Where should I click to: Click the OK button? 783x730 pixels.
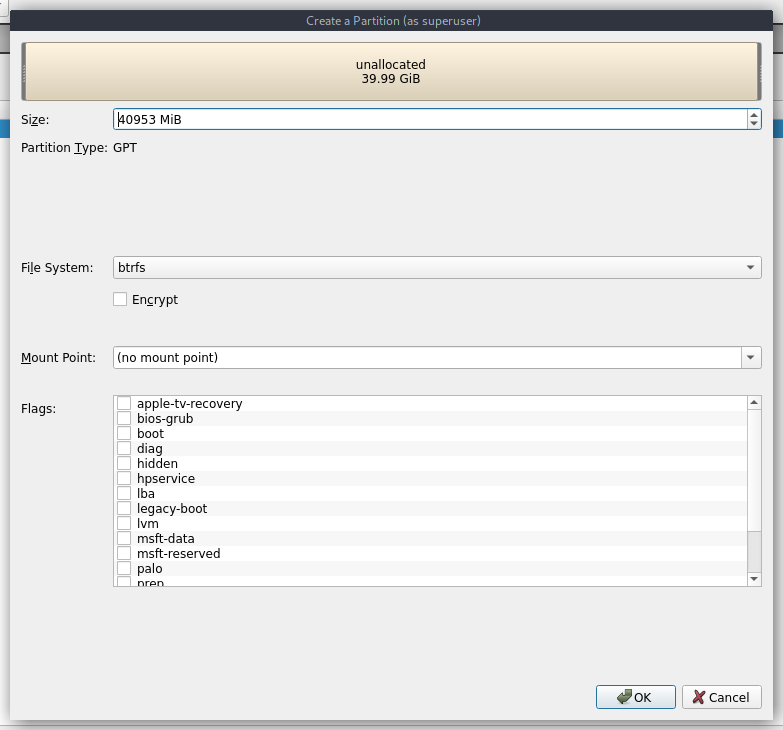tap(635, 697)
